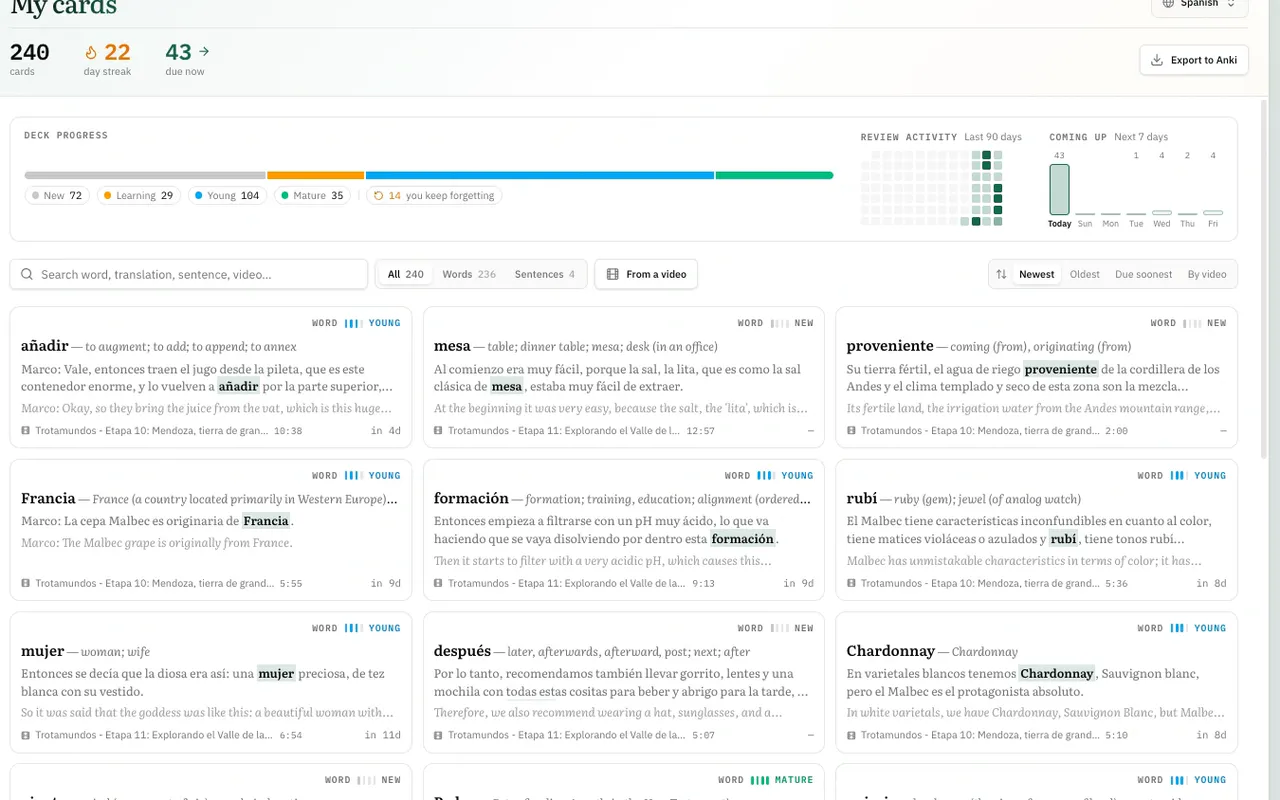This screenshot has width=1280, height=800.
Task: Click the word 'después' card heading
Action: point(463,651)
